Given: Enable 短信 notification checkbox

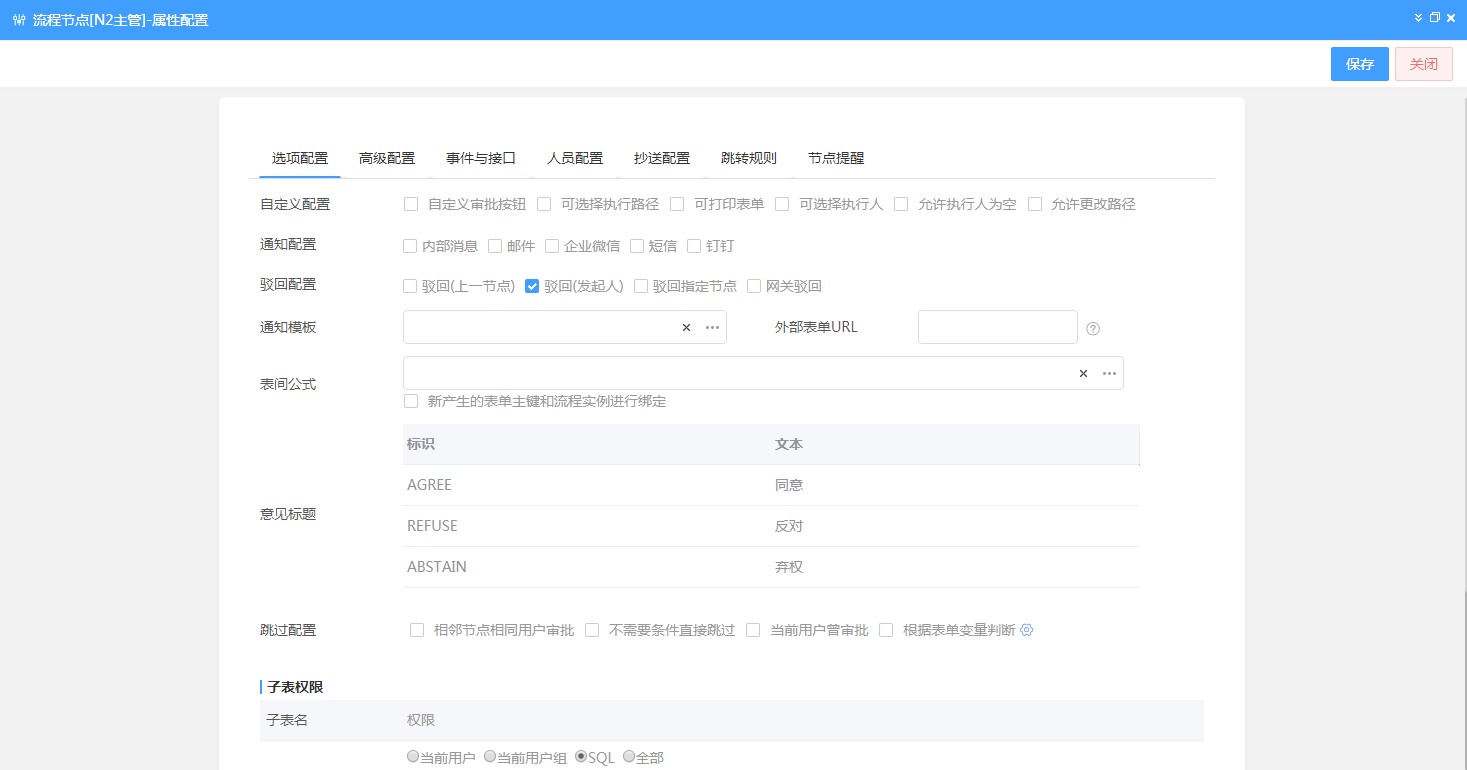Looking at the screenshot, I should click(637, 246).
